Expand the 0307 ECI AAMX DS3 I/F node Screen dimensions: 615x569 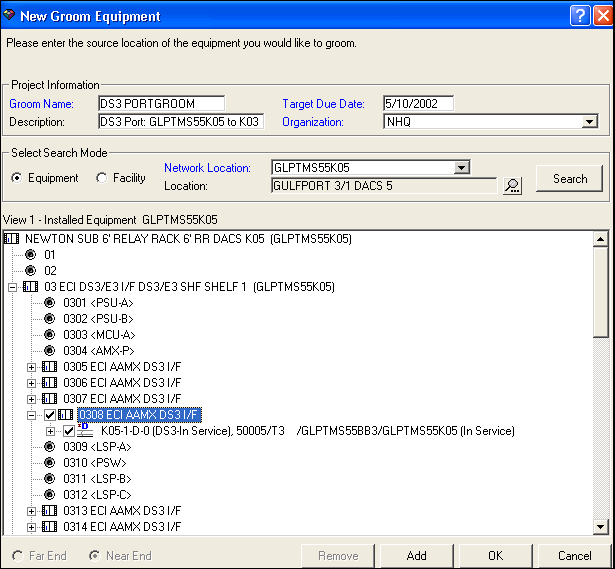click(x=31, y=400)
